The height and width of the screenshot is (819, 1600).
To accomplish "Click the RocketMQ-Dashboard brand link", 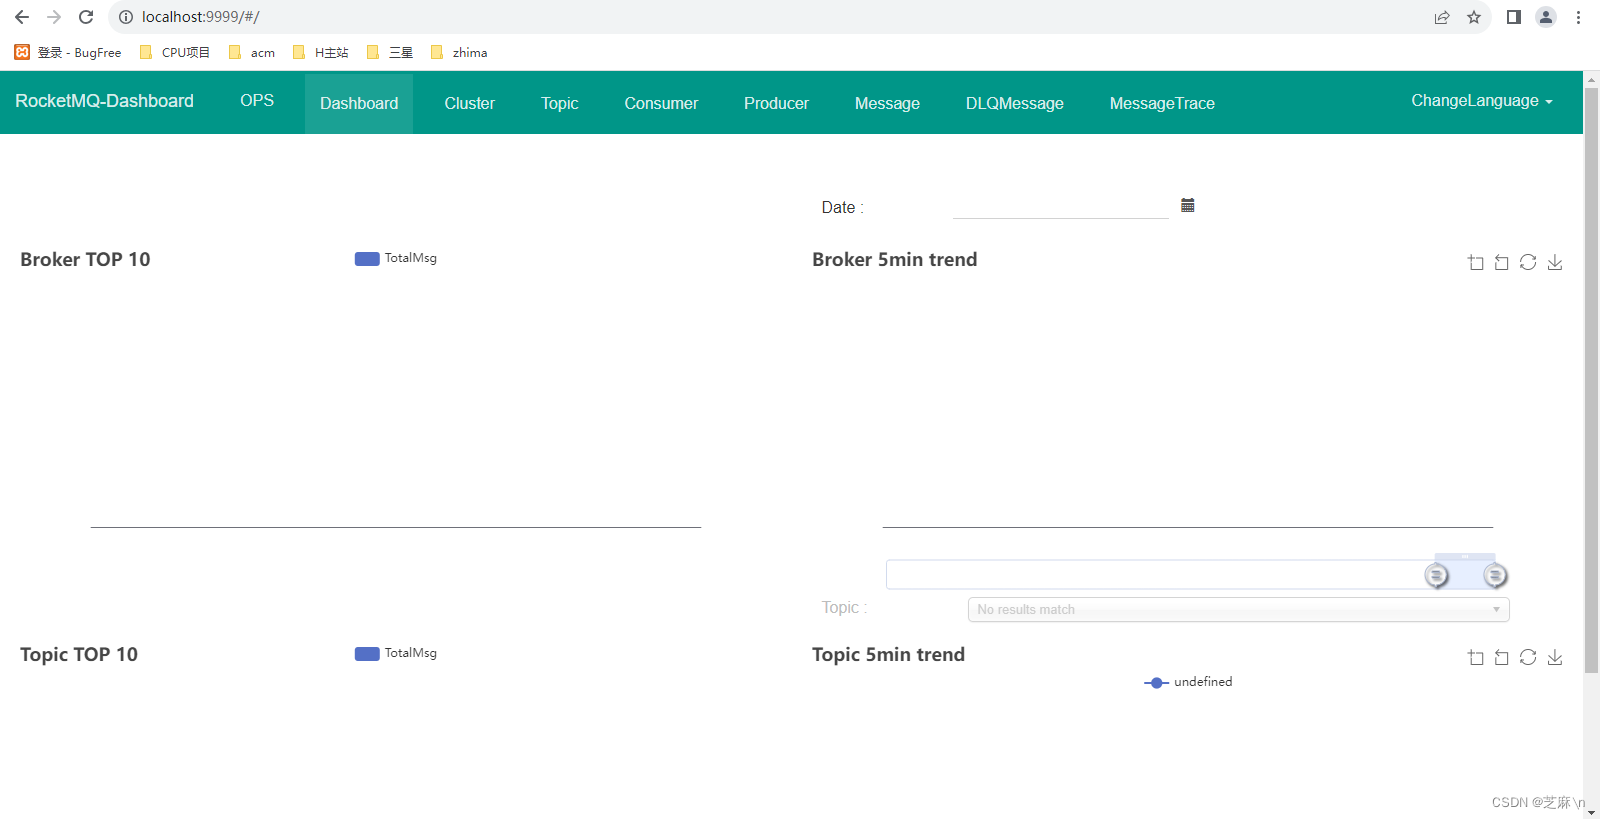I will (105, 101).
